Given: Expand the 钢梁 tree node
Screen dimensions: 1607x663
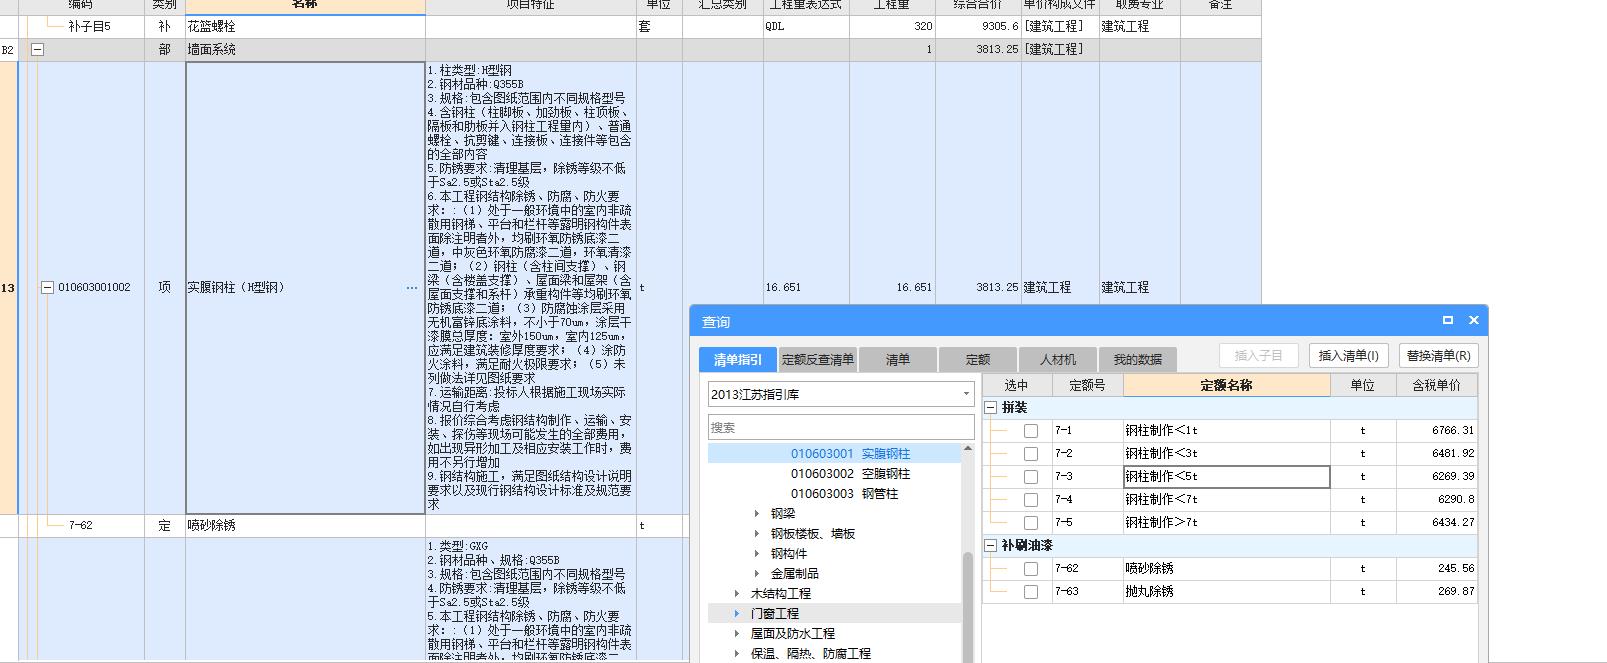Looking at the screenshot, I should (x=757, y=514).
